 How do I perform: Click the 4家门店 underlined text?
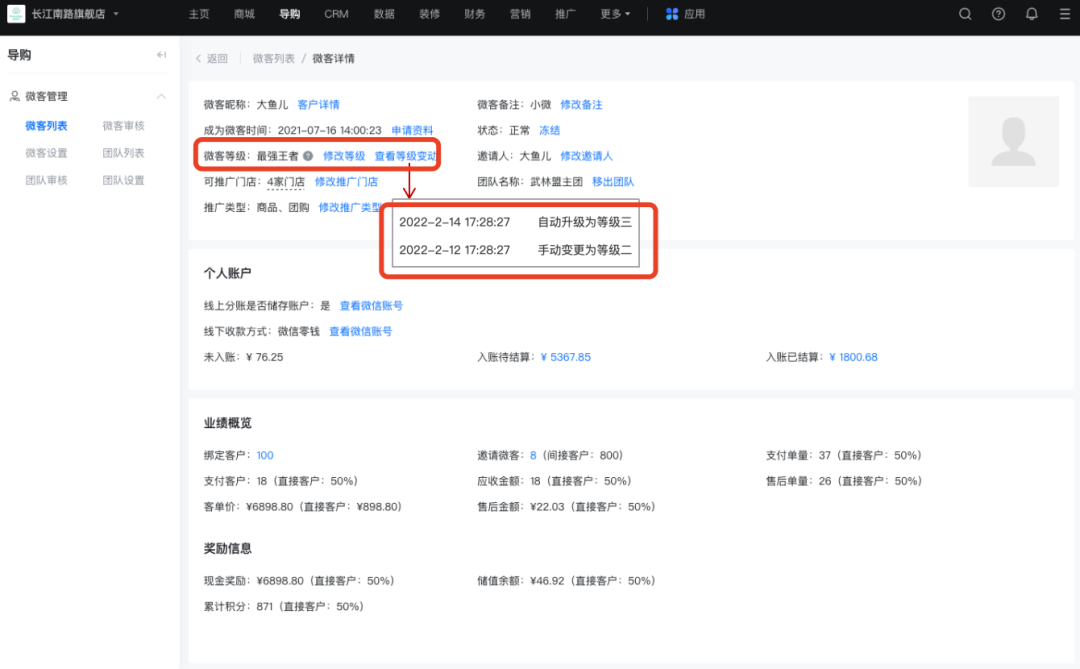(285, 182)
